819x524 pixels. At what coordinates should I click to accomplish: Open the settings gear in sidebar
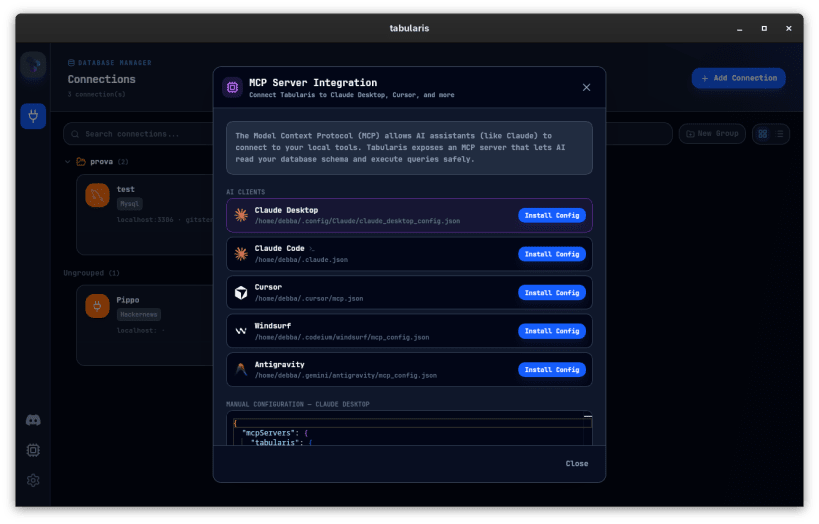(33, 480)
